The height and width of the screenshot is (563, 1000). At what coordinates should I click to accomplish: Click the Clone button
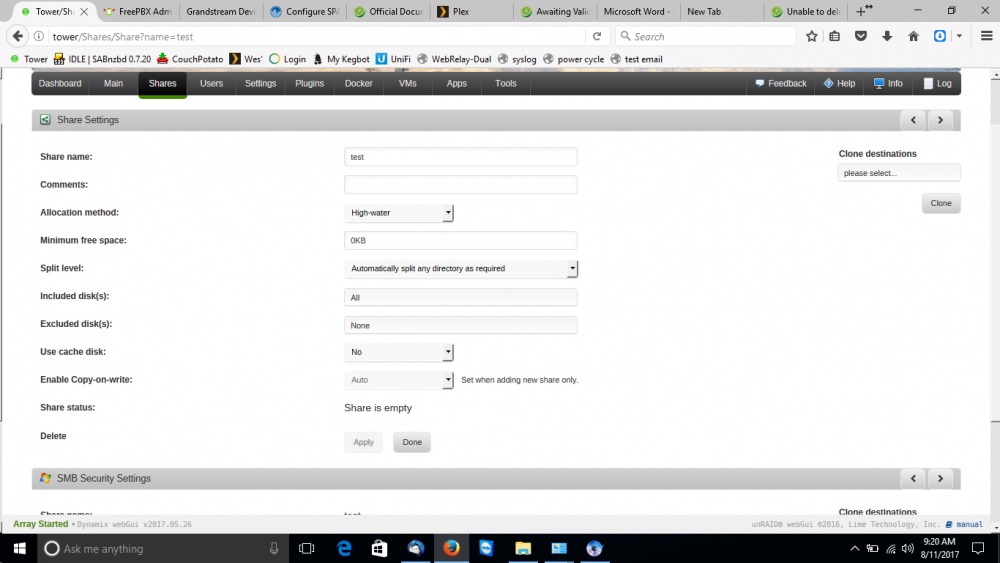tap(941, 203)
